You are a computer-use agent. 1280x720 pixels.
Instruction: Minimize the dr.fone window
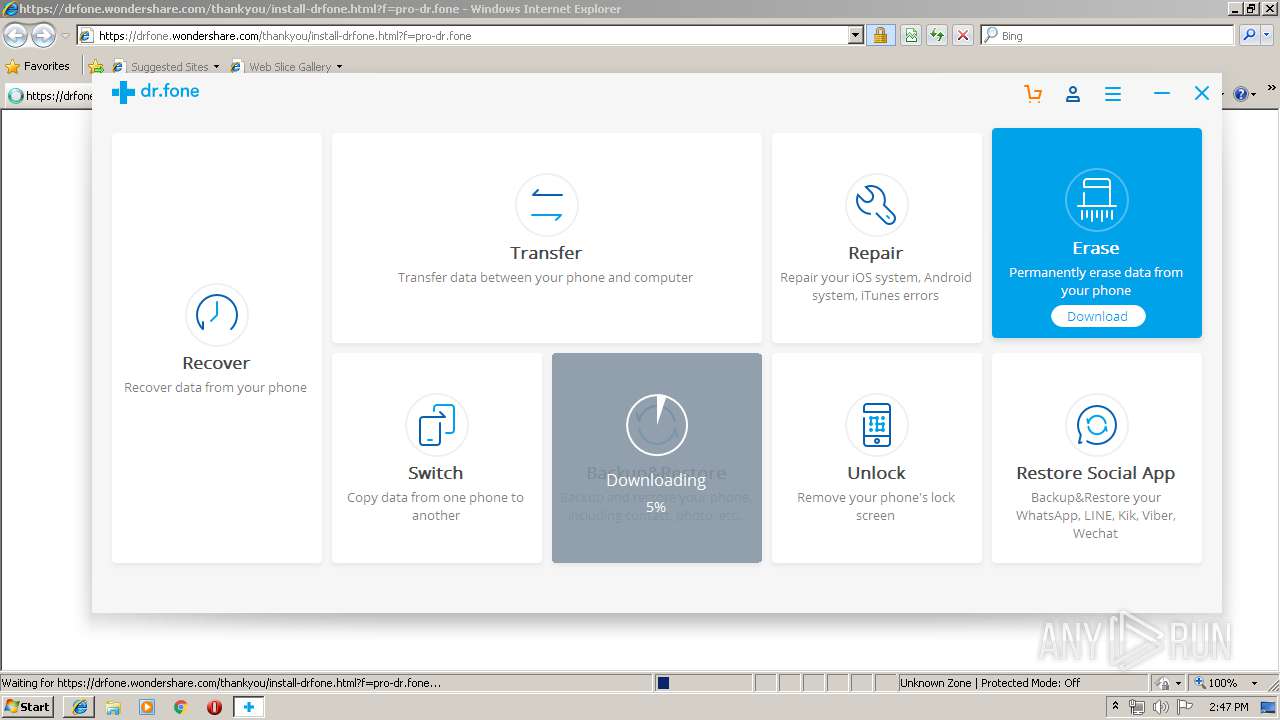click(x=1161, y=93)
